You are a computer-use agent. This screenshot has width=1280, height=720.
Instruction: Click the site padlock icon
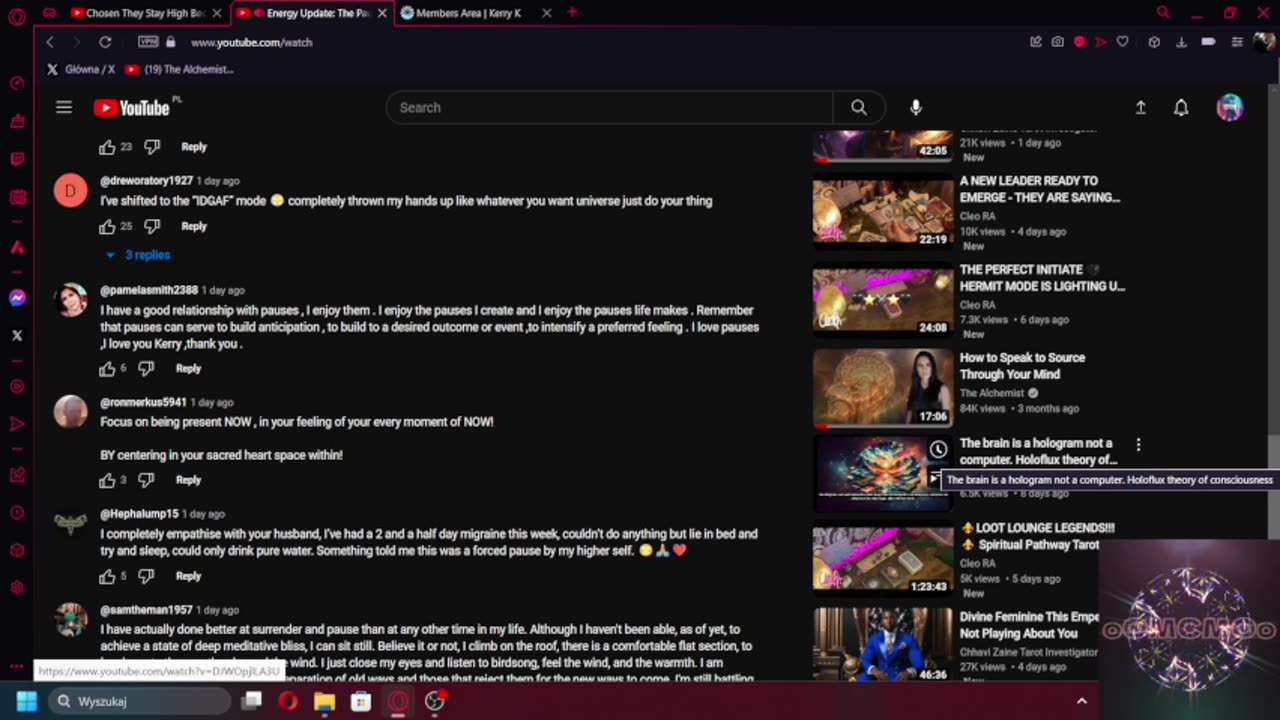coord(171,42)
